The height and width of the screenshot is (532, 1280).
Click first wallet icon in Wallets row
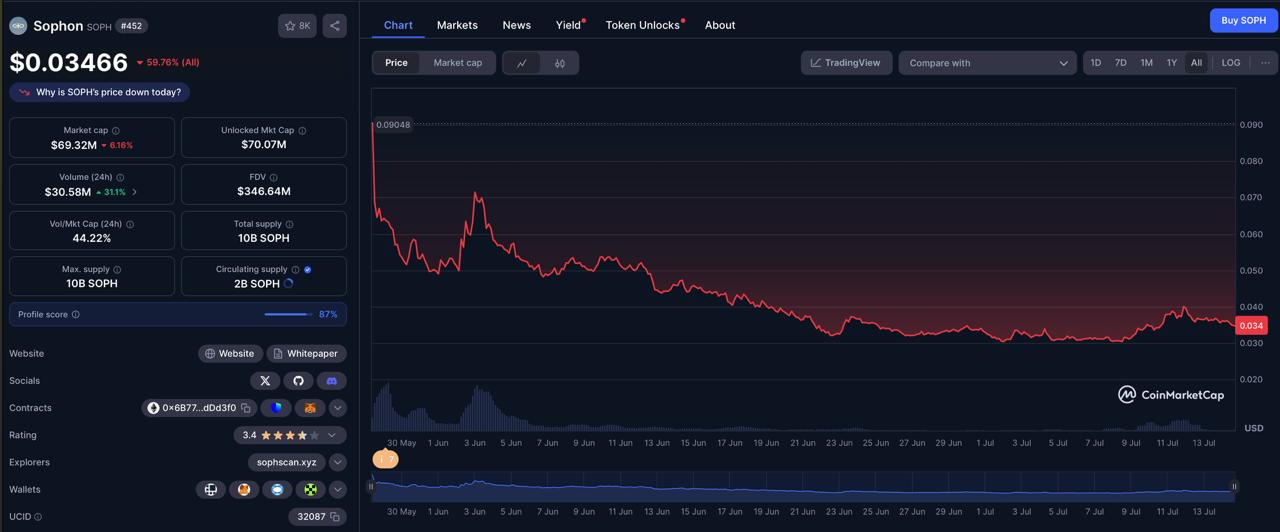211,490
